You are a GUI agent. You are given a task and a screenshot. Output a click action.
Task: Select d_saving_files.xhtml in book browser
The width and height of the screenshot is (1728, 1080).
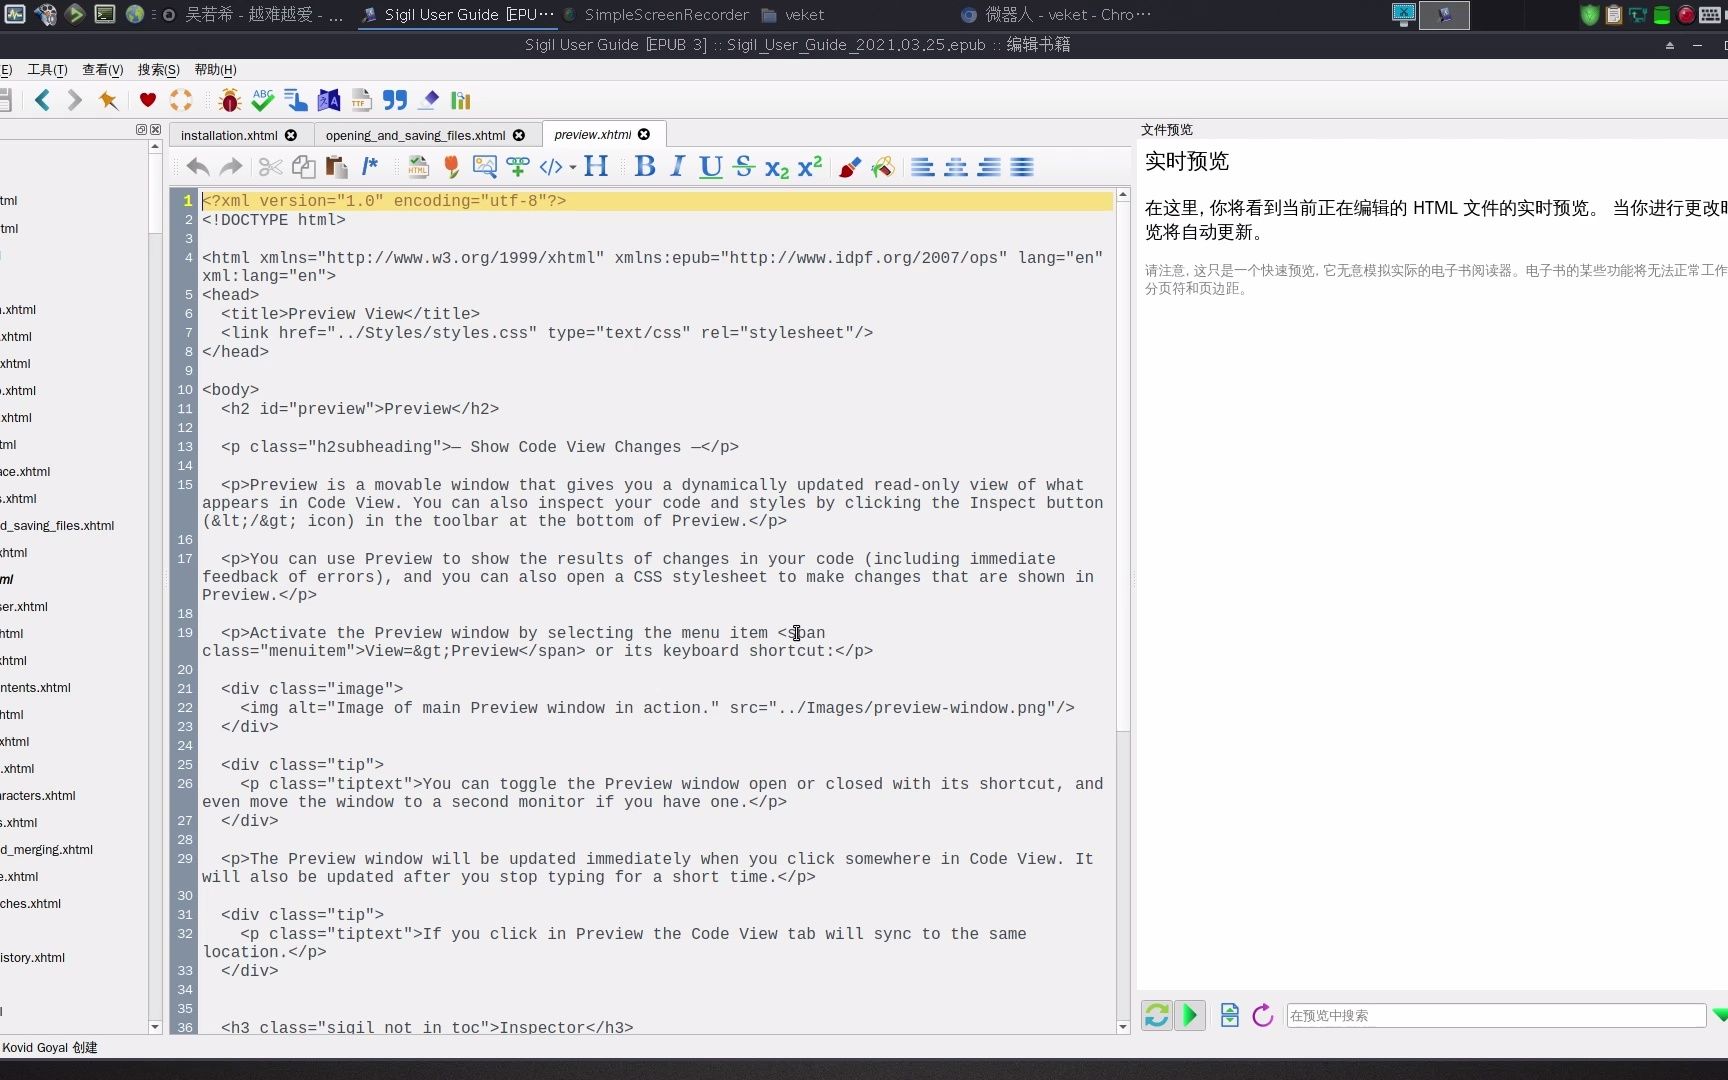(x=57, y=525)
